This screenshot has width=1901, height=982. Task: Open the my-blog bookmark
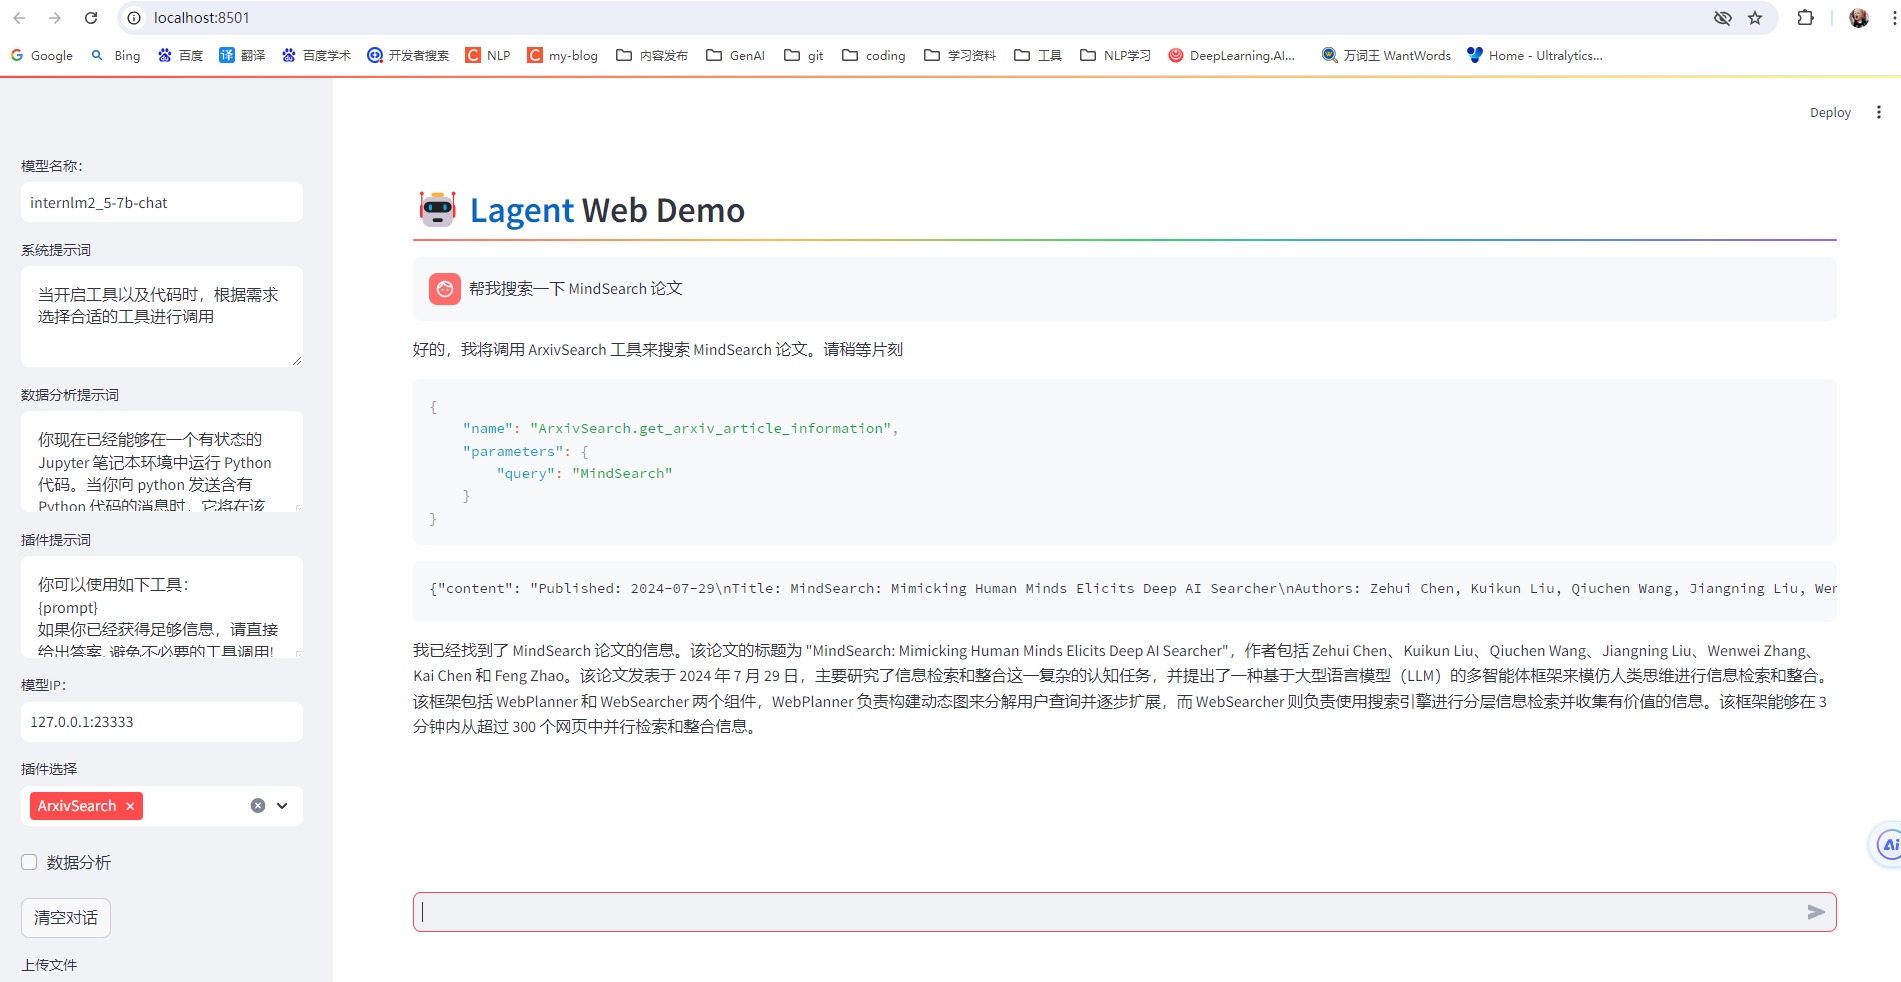tap(562, 56)
